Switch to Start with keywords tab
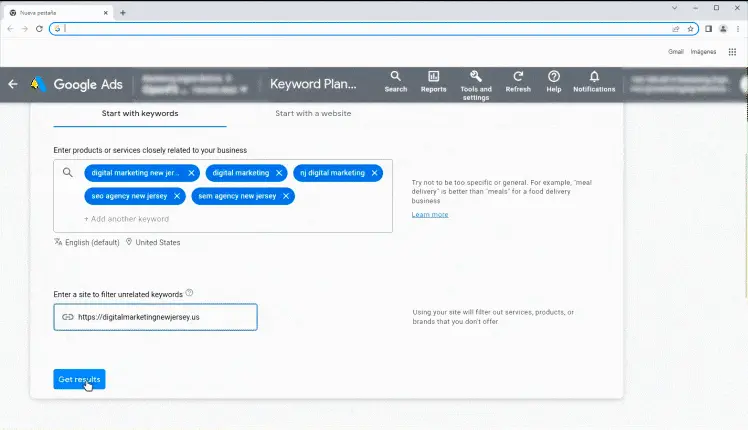The height and width of the screenshot is (430, 748). 140,114
